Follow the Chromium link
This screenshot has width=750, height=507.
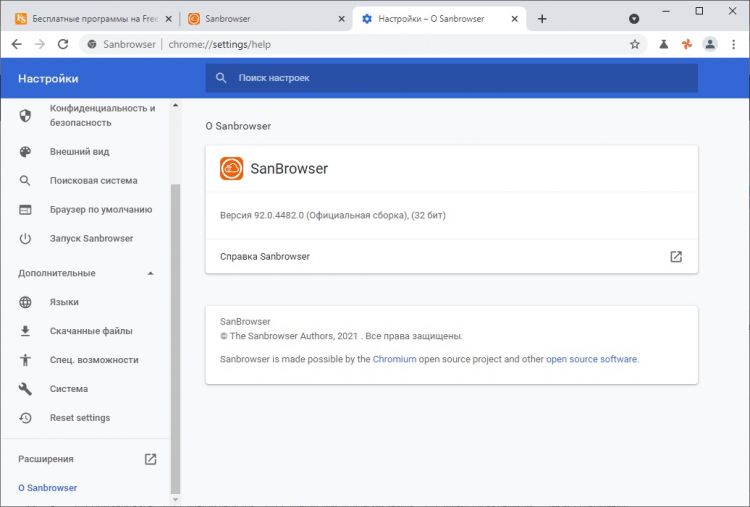[394, 359]
